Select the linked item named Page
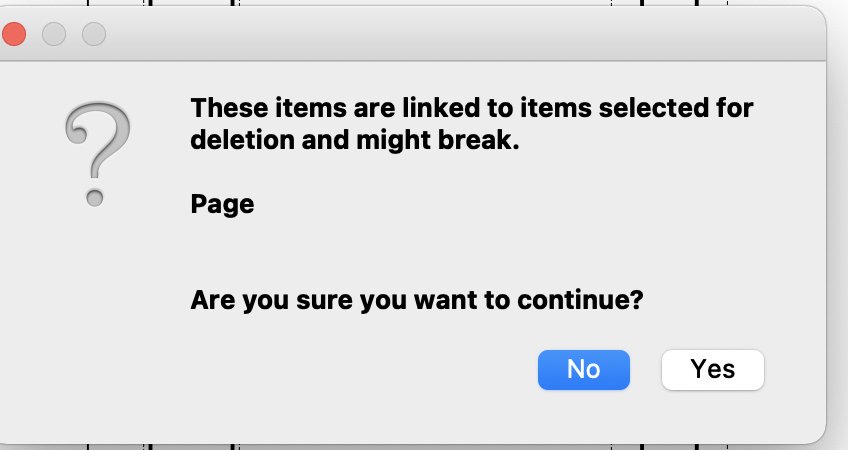 click(222, 205)
